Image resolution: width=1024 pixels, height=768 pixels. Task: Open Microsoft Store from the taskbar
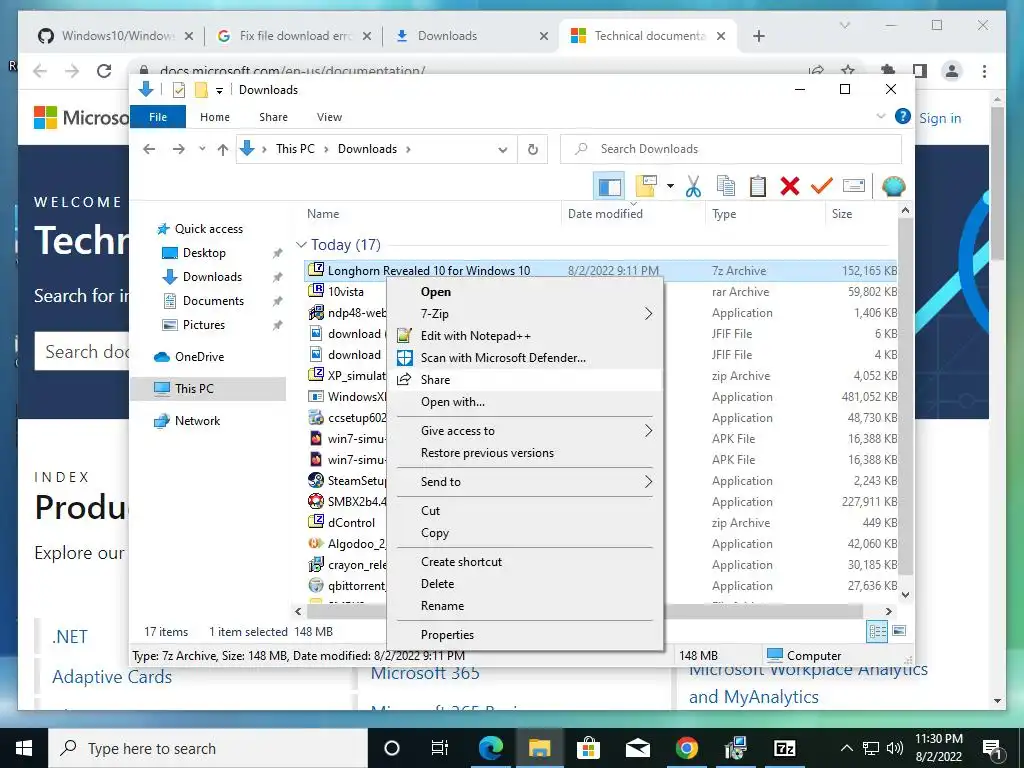coord(588,748)
